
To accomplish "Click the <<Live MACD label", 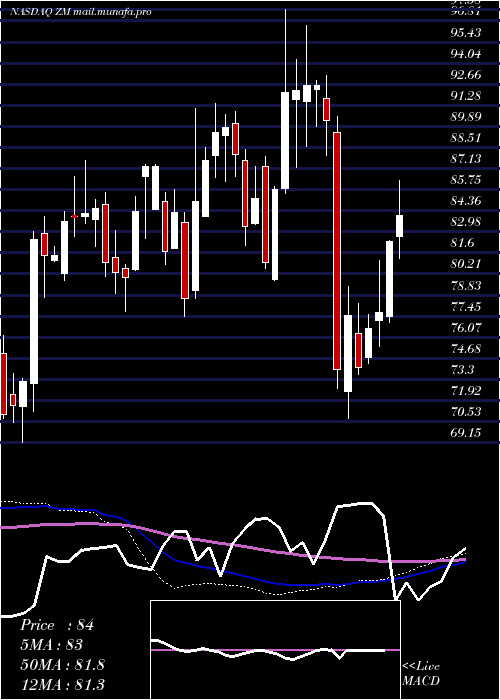I will click(x=421, y=673).
